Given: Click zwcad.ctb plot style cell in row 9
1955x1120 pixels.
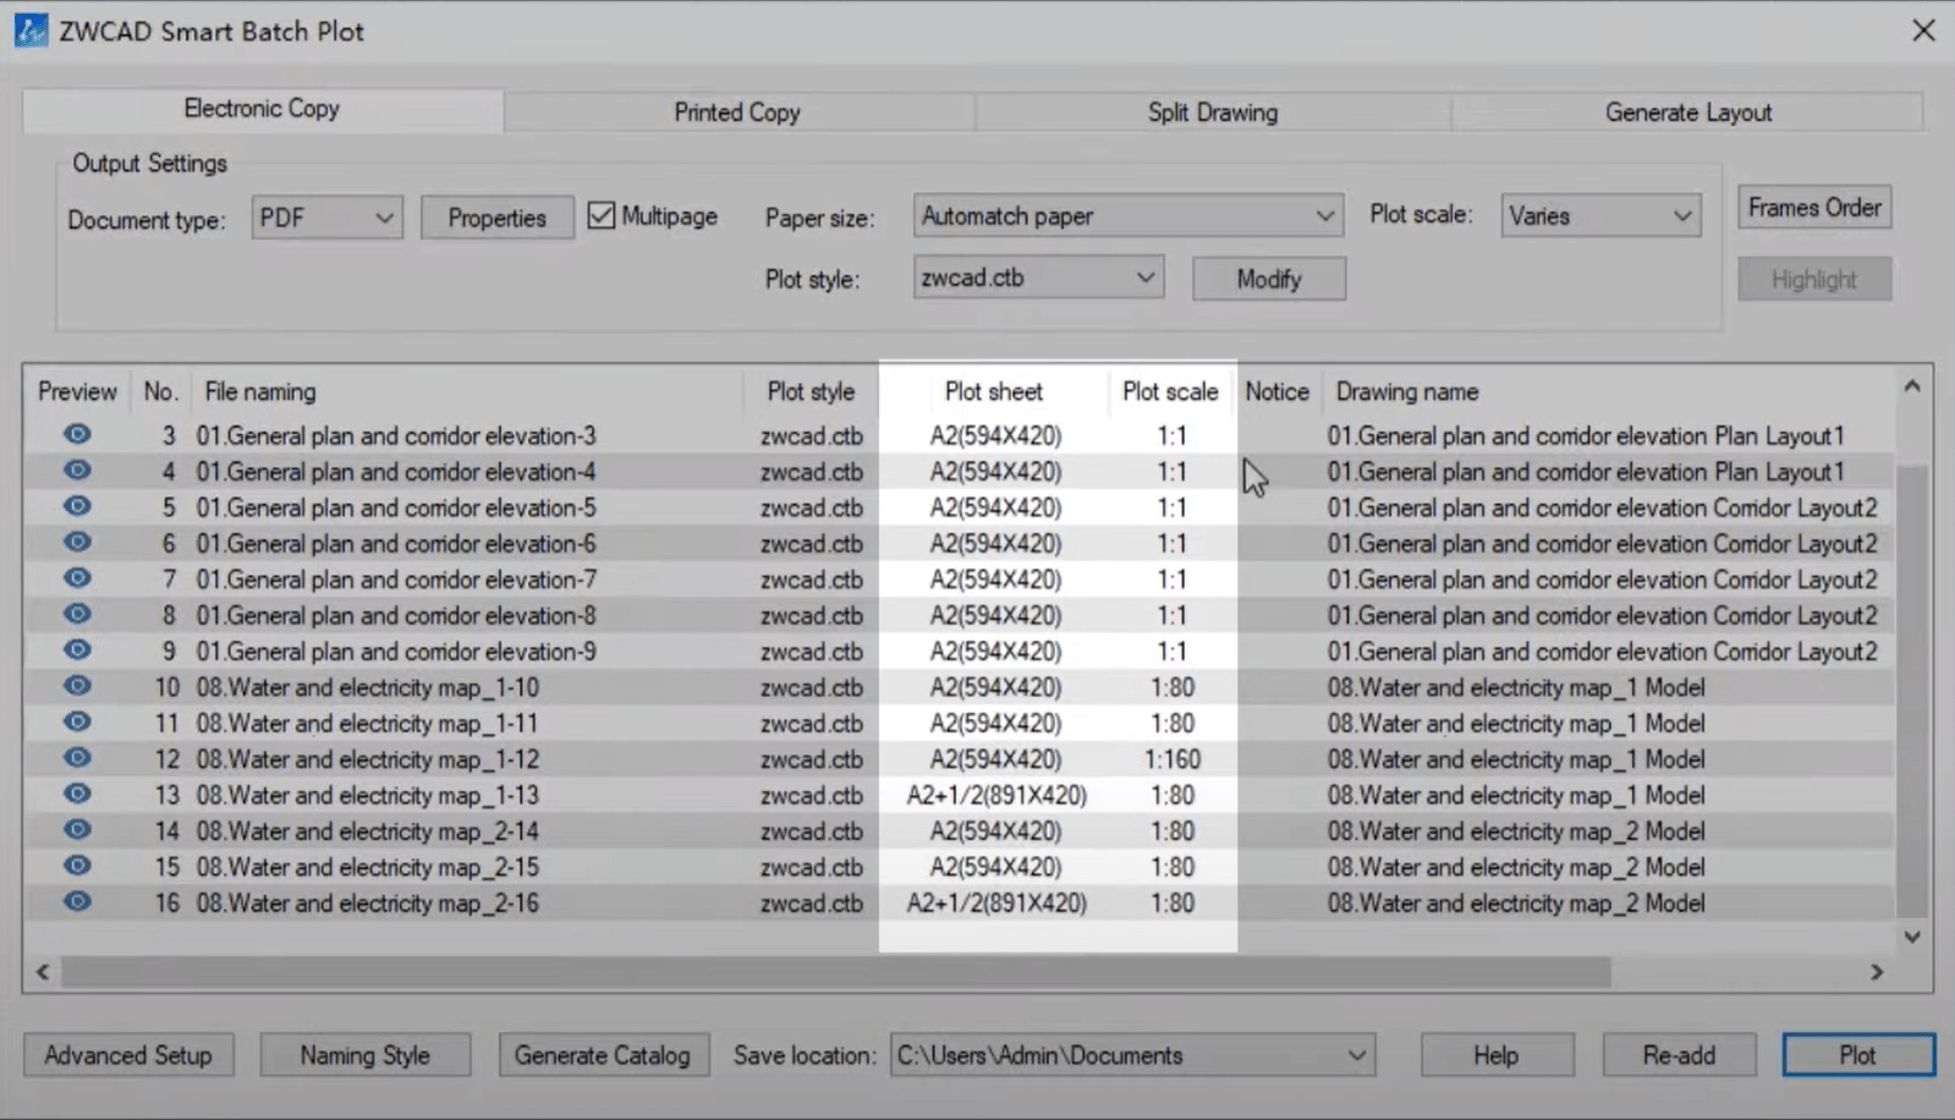Looking at the screenshot, I should pyautogui.click(x=811, y=652).
